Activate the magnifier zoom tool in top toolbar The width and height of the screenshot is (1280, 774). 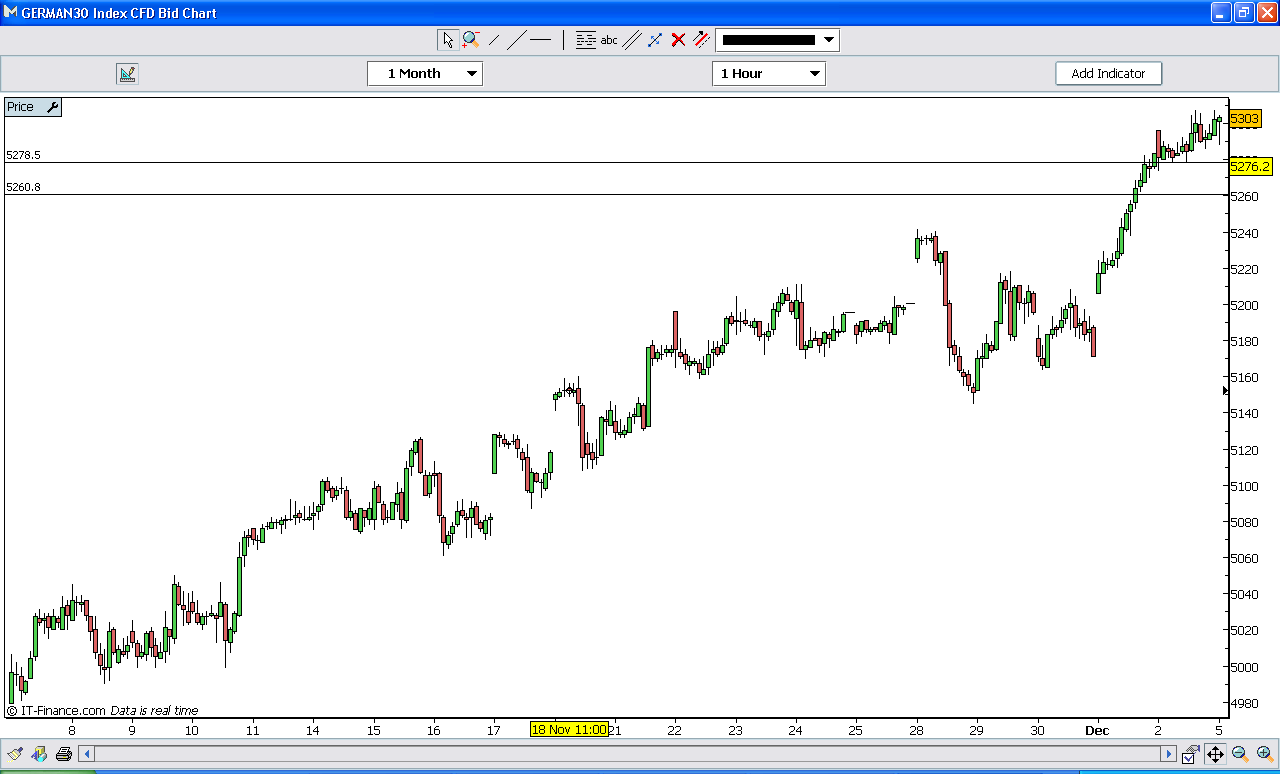click(x=470, y=40)
